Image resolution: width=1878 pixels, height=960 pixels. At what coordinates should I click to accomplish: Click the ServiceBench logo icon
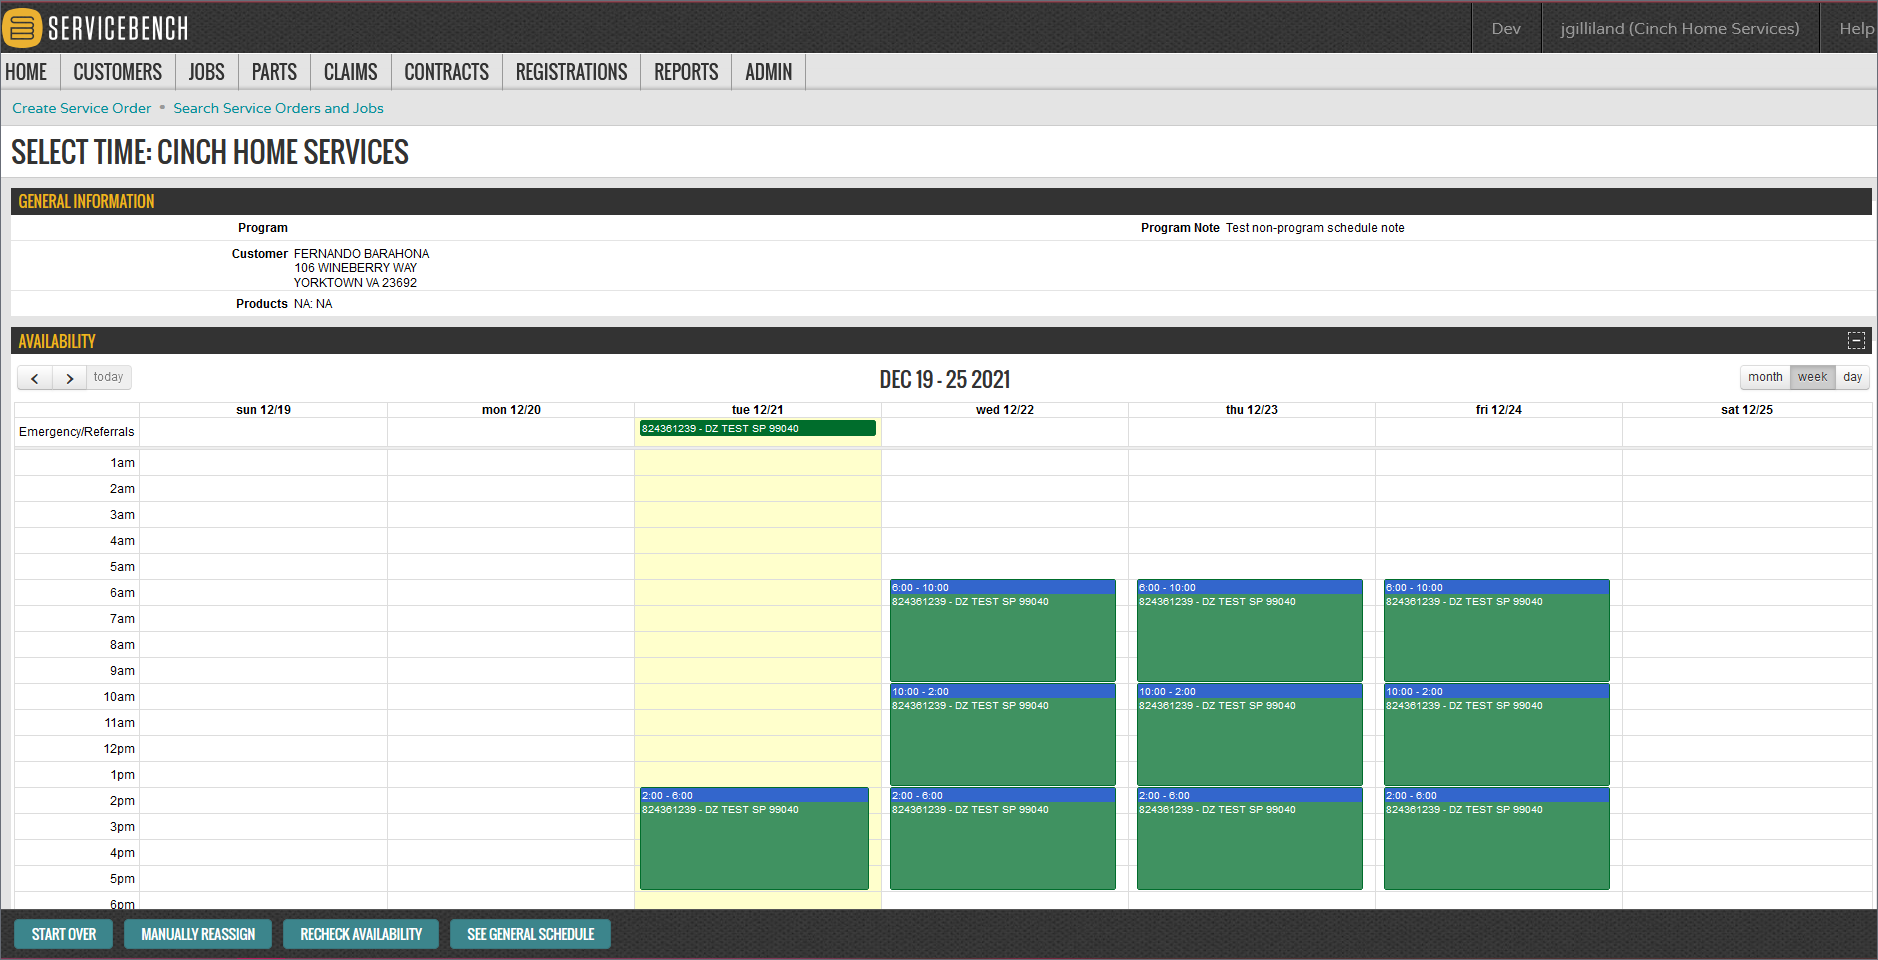tap(22, 28)
